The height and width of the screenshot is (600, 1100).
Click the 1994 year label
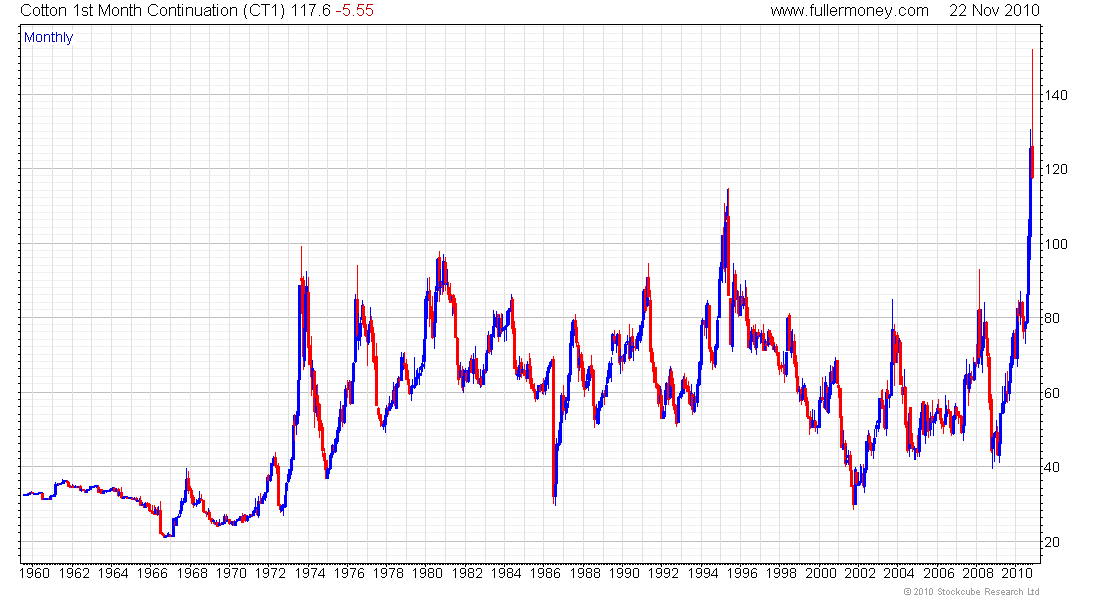pyautogui.click(x=702, y=573)
